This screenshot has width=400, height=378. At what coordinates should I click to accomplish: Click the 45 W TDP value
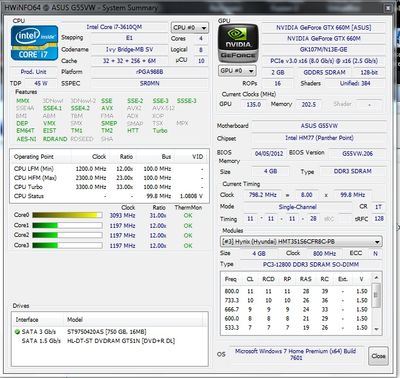point(41,83)
